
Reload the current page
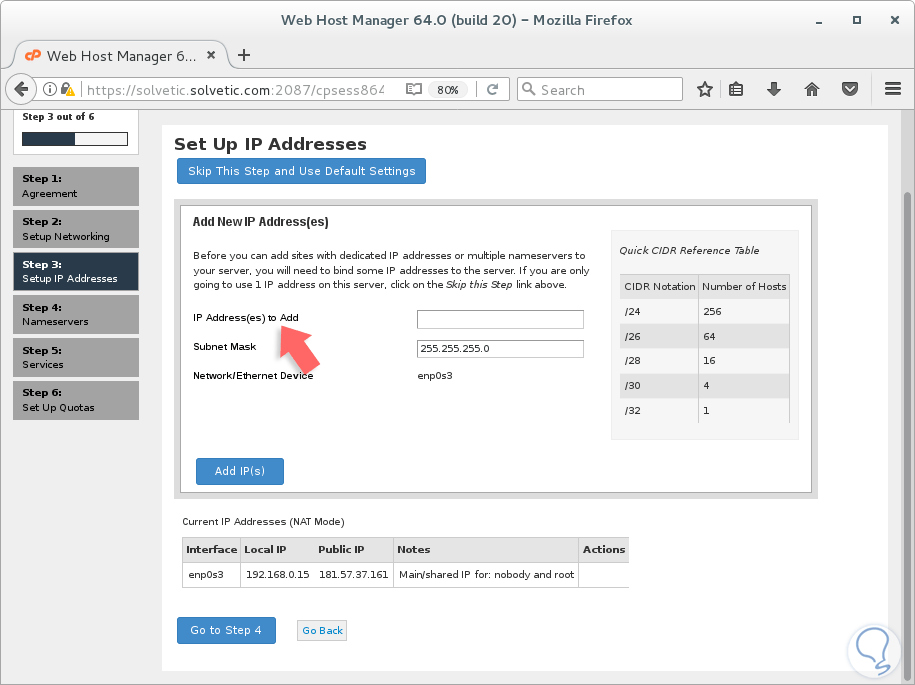pos(493,89)
